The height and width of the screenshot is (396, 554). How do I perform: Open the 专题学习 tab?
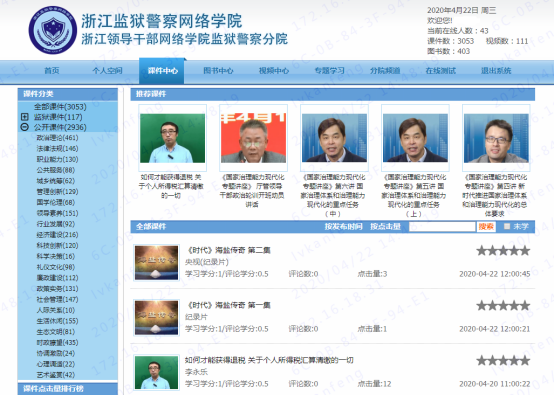click(329, 71)
